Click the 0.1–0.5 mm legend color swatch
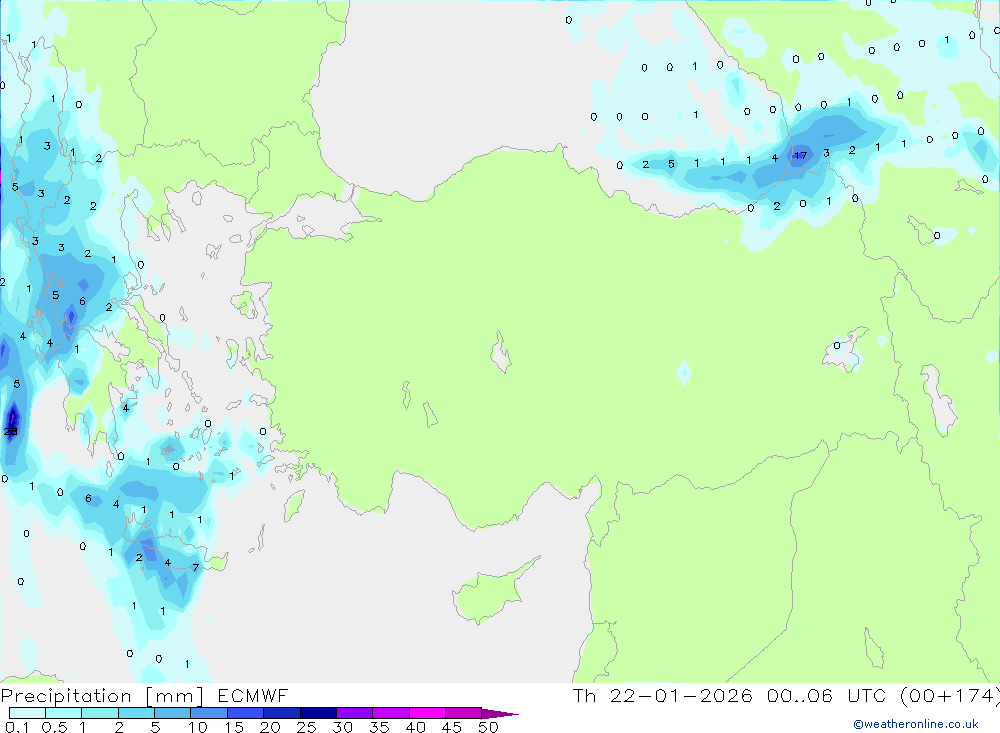This screenshot has height=733, width=1000. (x=27, y=713)
